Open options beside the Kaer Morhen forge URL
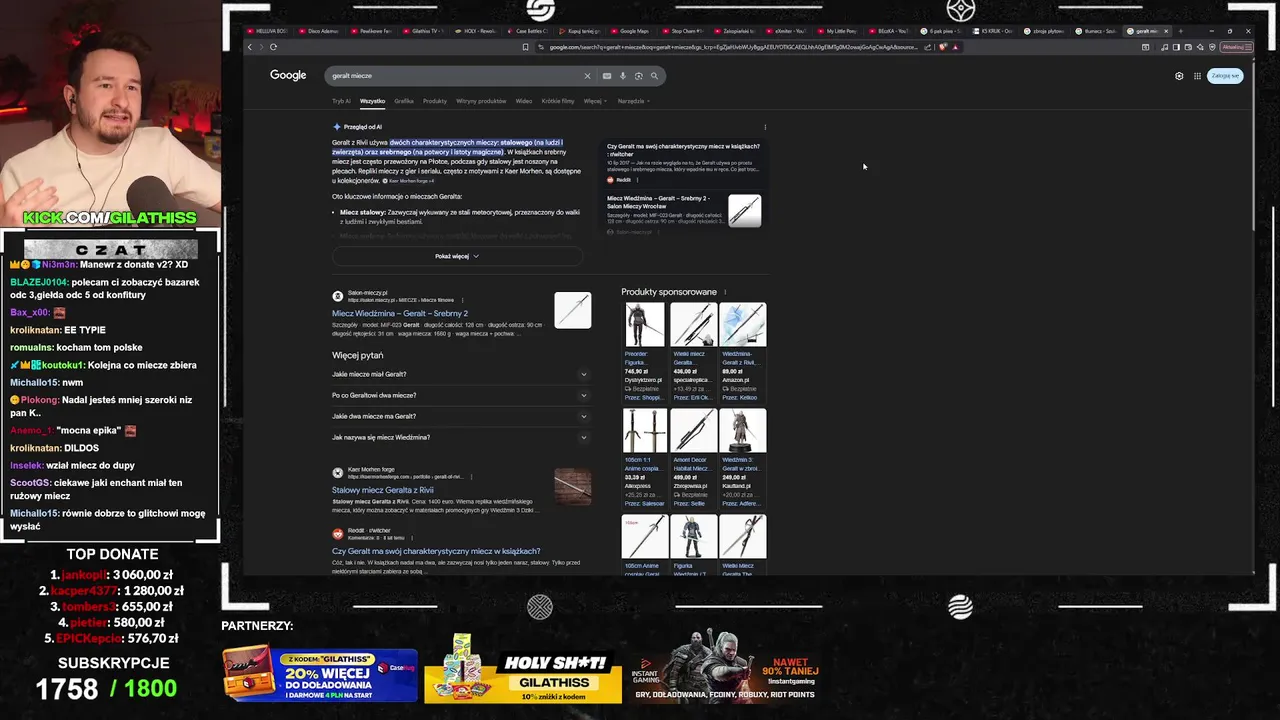This screenshot has height=720, width=1280. [471, 477]
